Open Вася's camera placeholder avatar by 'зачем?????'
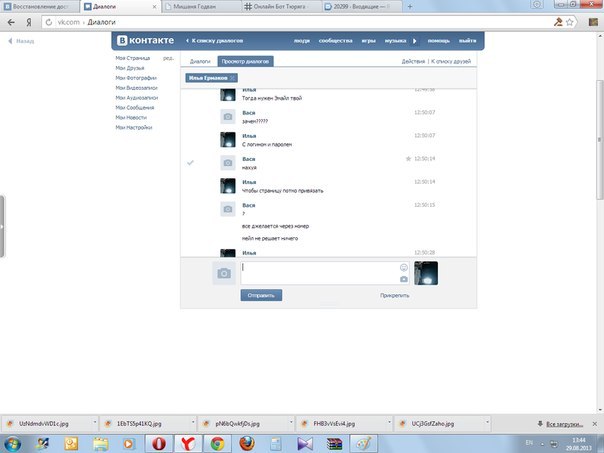This screenshot has width=604, height=453. tap(228, 117)
